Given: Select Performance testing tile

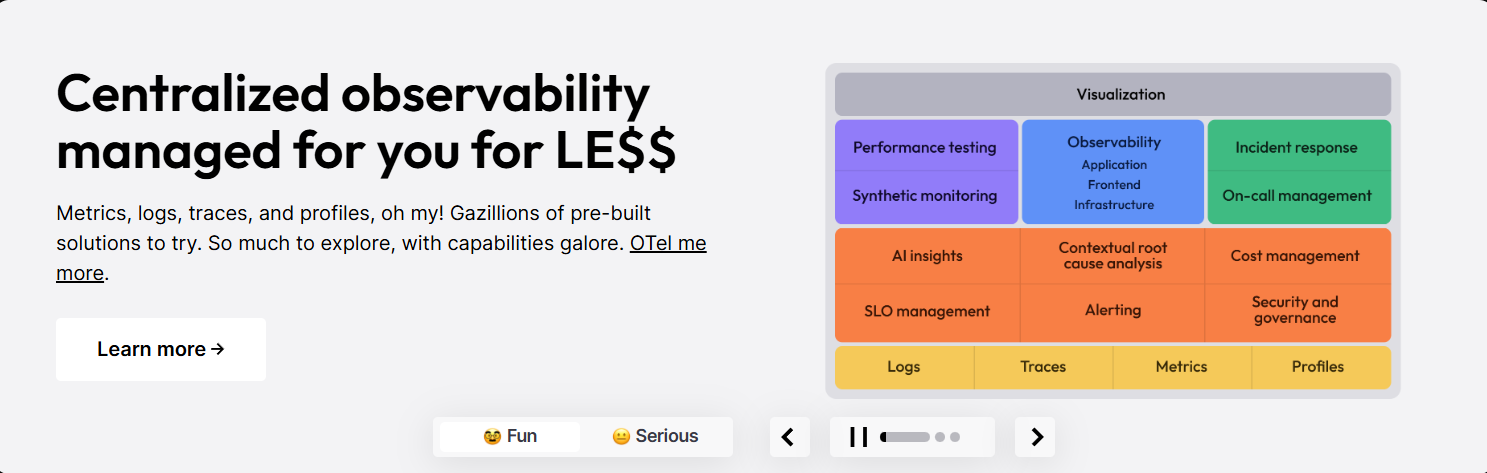Looking at the screenshot, I should tap(926, 146).
